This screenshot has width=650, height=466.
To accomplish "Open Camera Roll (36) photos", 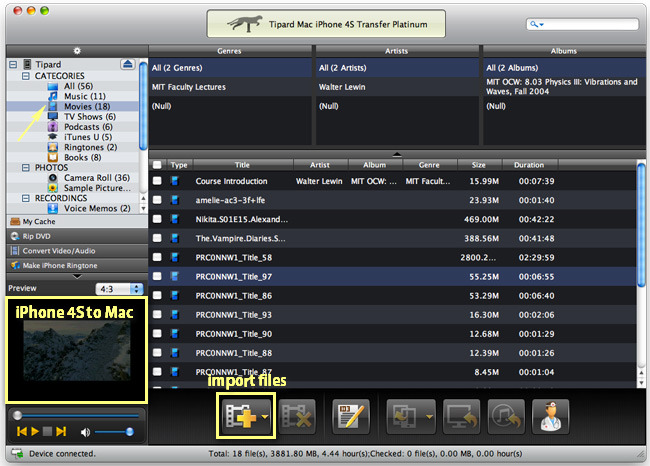I will click(x=97, y=177).
